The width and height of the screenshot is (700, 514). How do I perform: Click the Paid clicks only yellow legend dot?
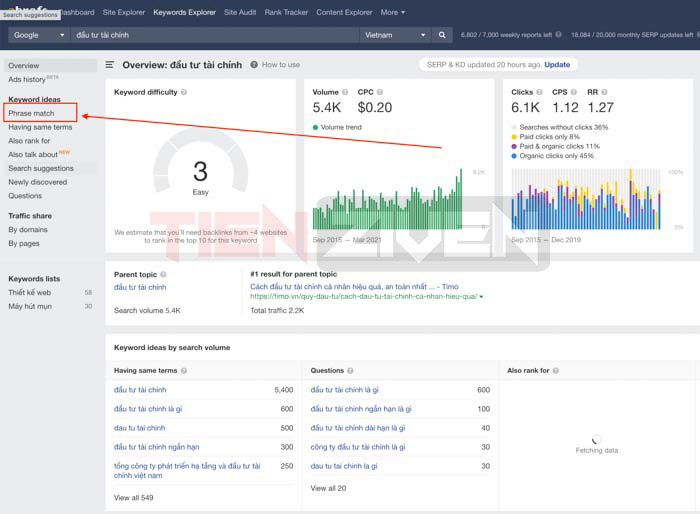pos(514,137)
